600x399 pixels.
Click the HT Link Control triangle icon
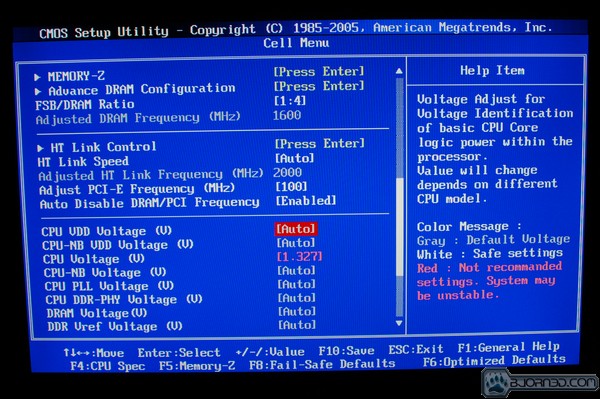point(40,148)
